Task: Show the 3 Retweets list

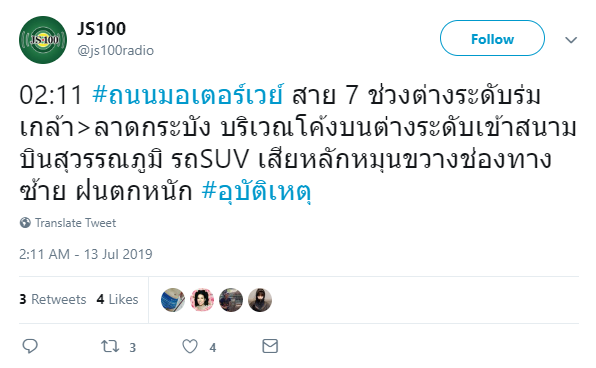Action: click(53, 300)
